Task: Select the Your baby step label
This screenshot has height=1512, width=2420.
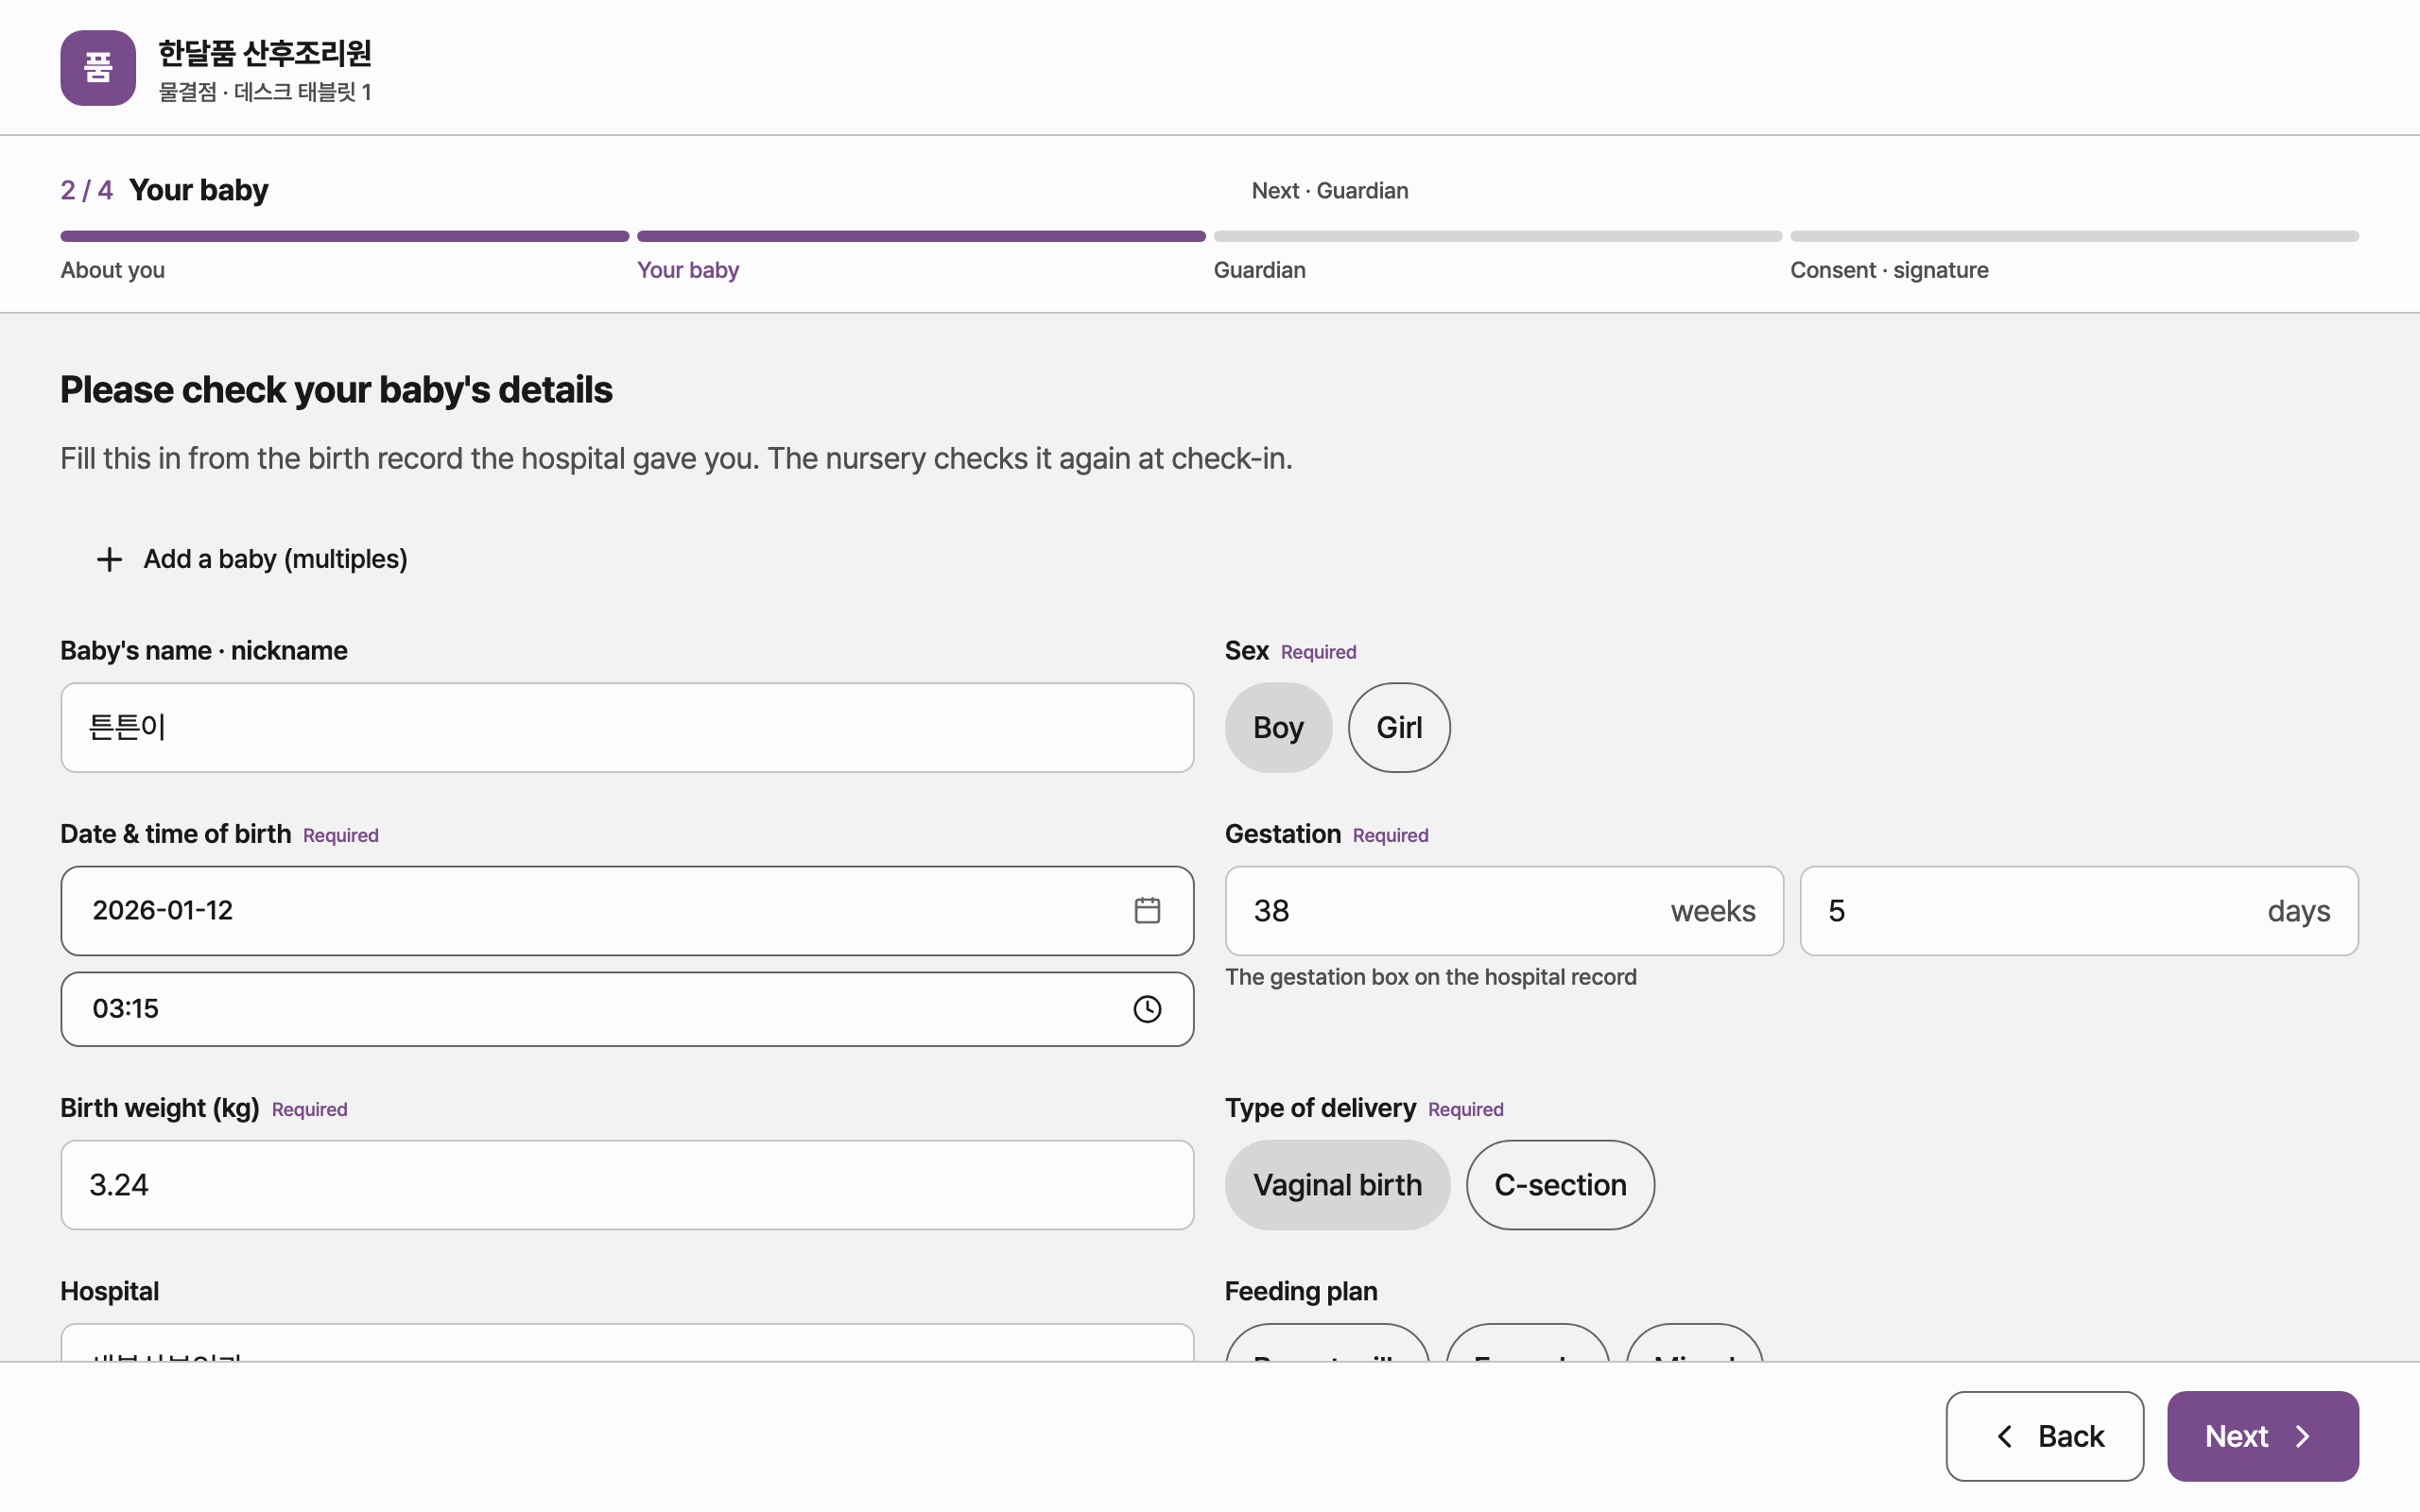Action: [688, 270]
